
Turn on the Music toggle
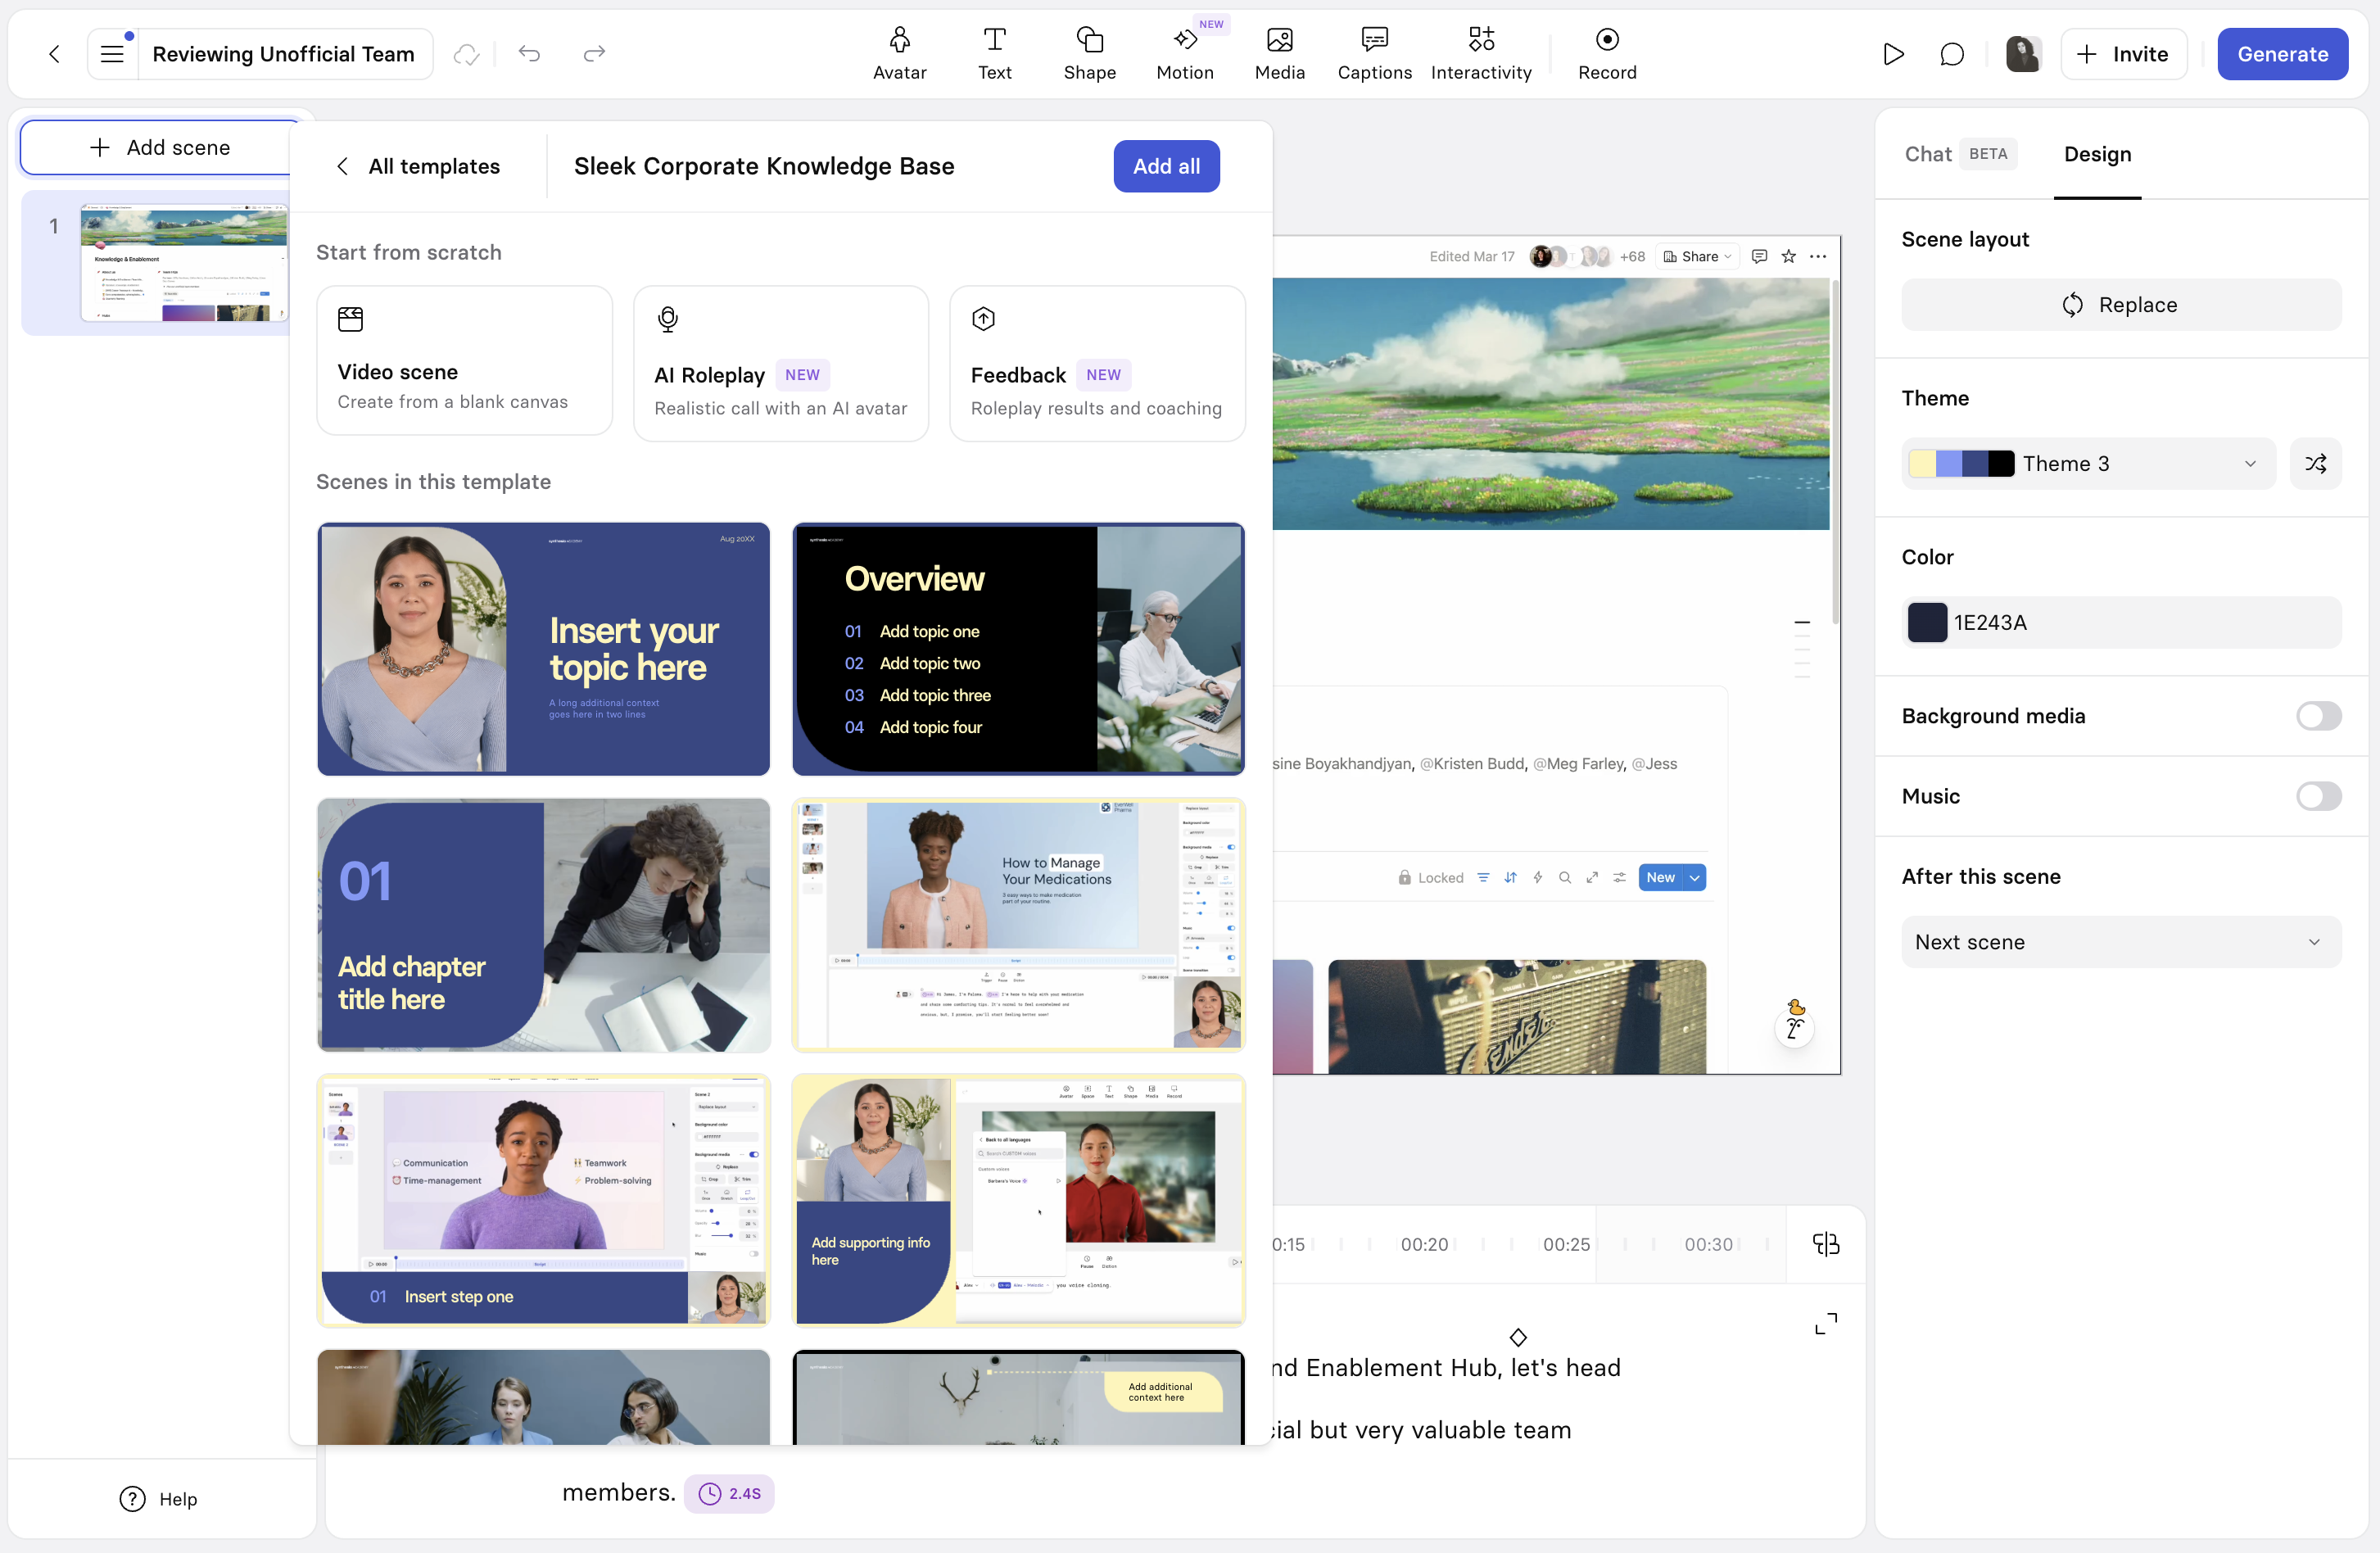[x=2318, y=796]
